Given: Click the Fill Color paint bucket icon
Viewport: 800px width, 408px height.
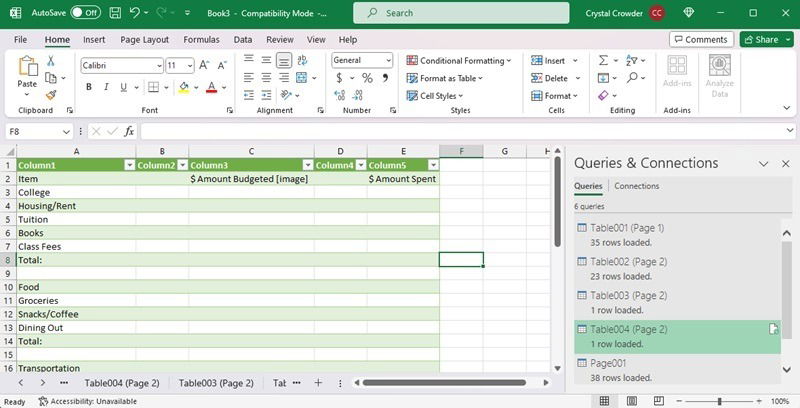Looking at the screenshot, I should click(184, 87).
